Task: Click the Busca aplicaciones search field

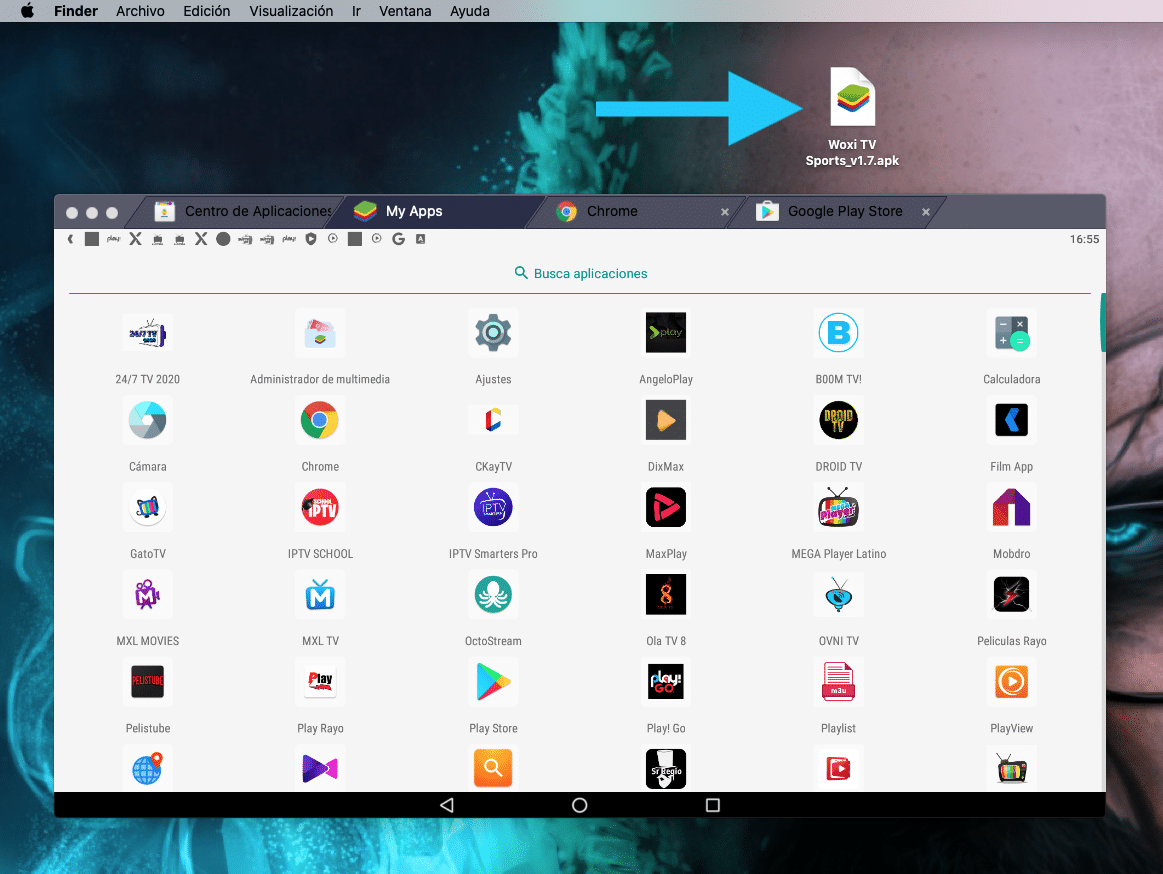Action: click(580, 272)
